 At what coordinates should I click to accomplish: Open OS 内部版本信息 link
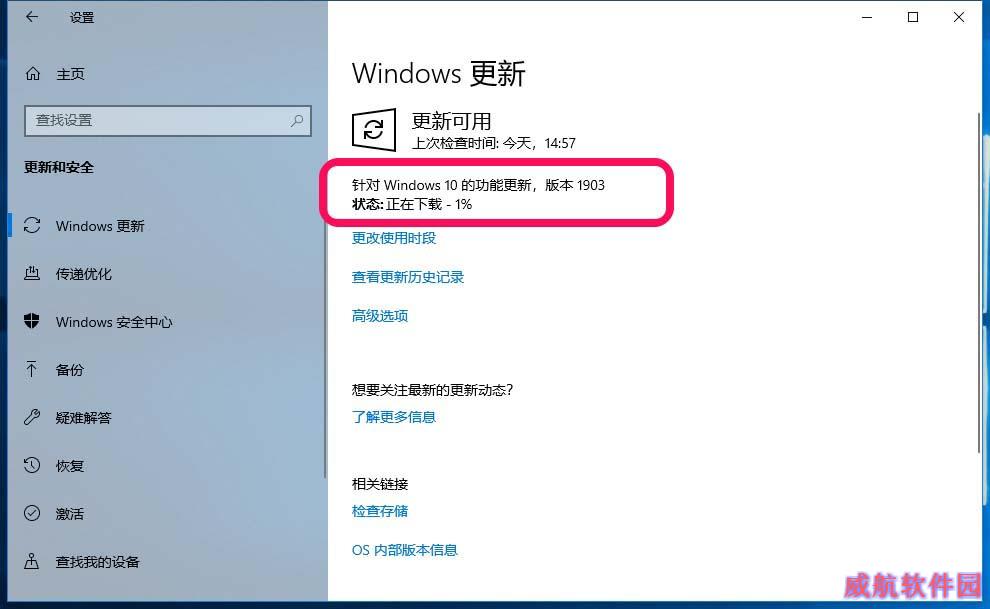(x=405, y=550)
